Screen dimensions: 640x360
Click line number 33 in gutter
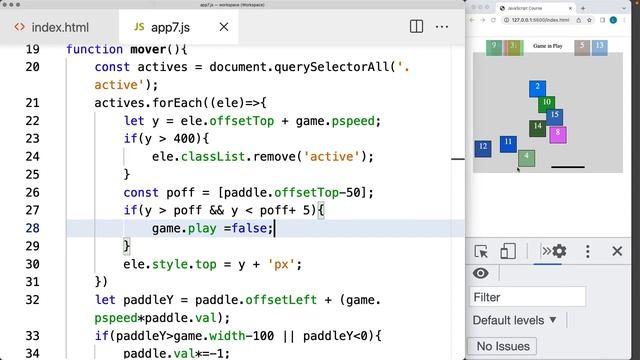pyautogui.click(x=32, y=336)
